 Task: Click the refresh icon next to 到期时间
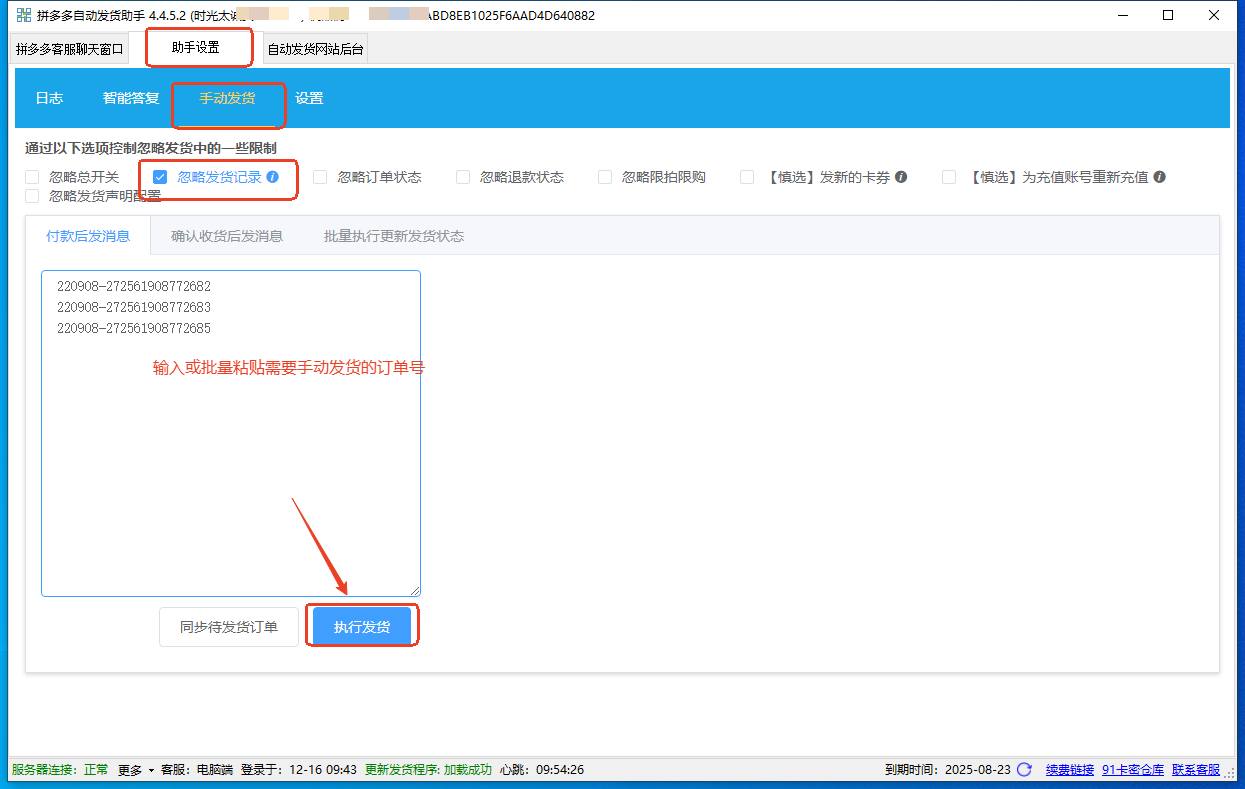tap(1024, 769)
